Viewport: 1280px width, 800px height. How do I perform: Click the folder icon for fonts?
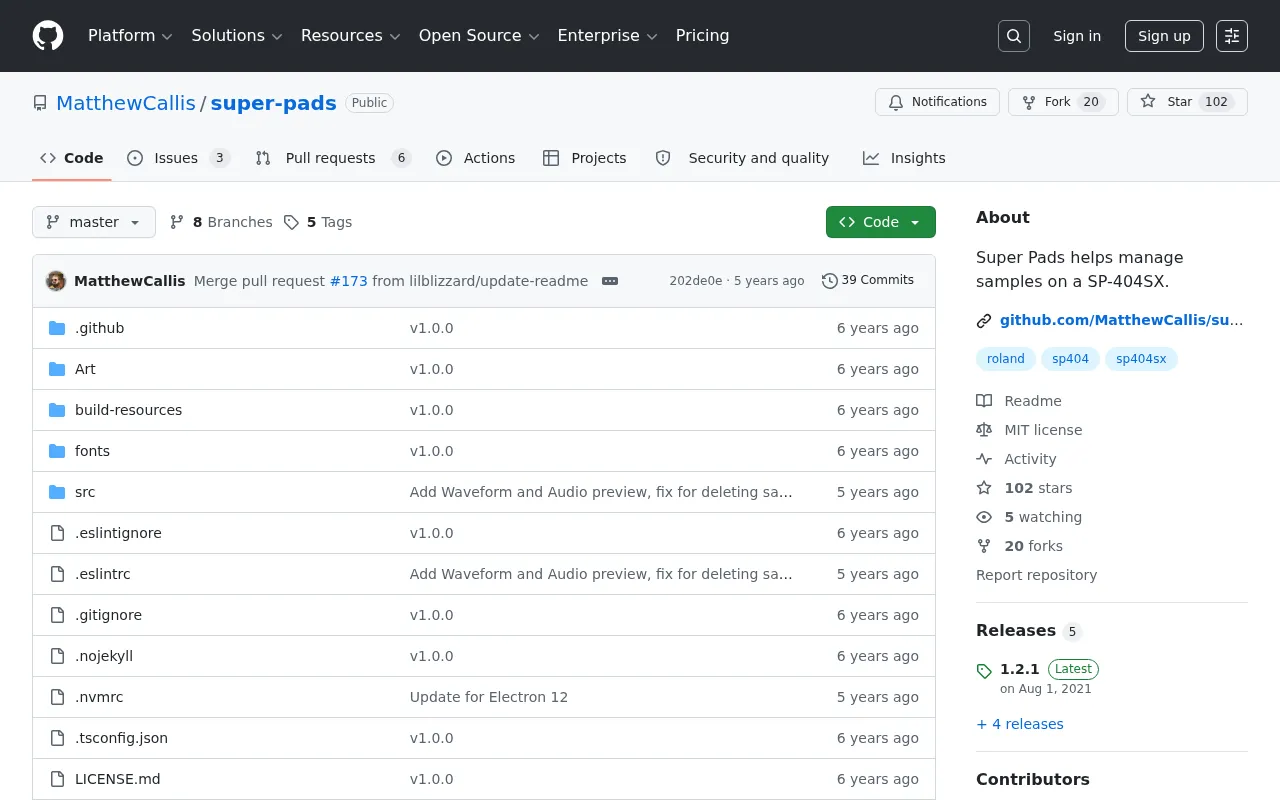pyautogui.click(x=57, y=451)
